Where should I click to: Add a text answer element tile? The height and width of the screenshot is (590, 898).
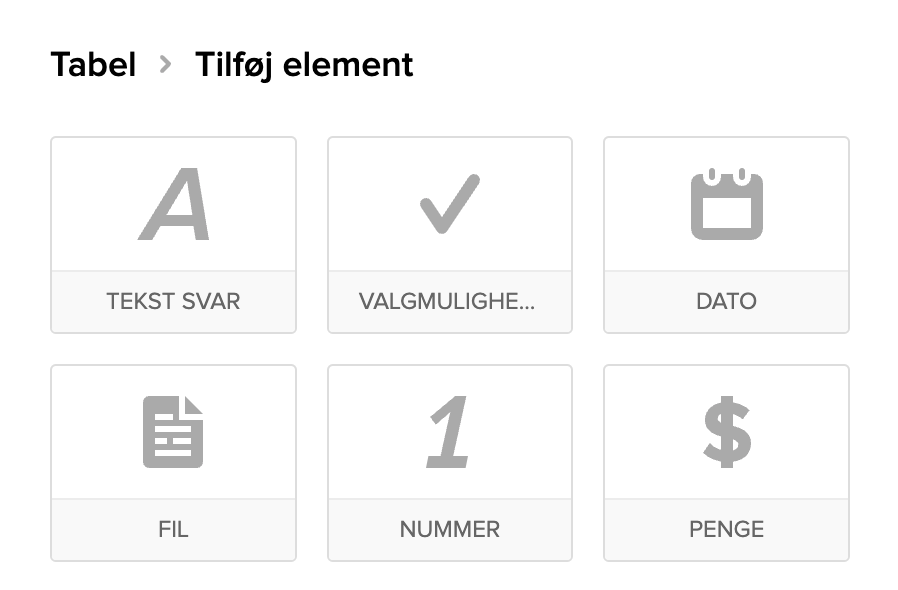[174, 235]
